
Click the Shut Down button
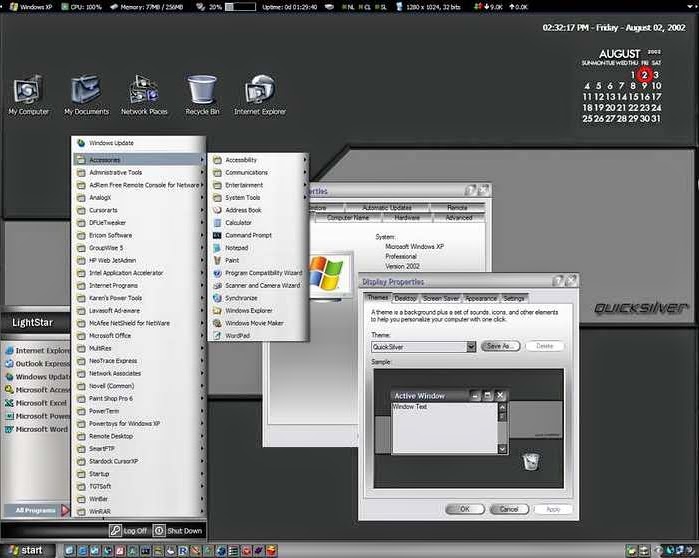click(178, 530)
